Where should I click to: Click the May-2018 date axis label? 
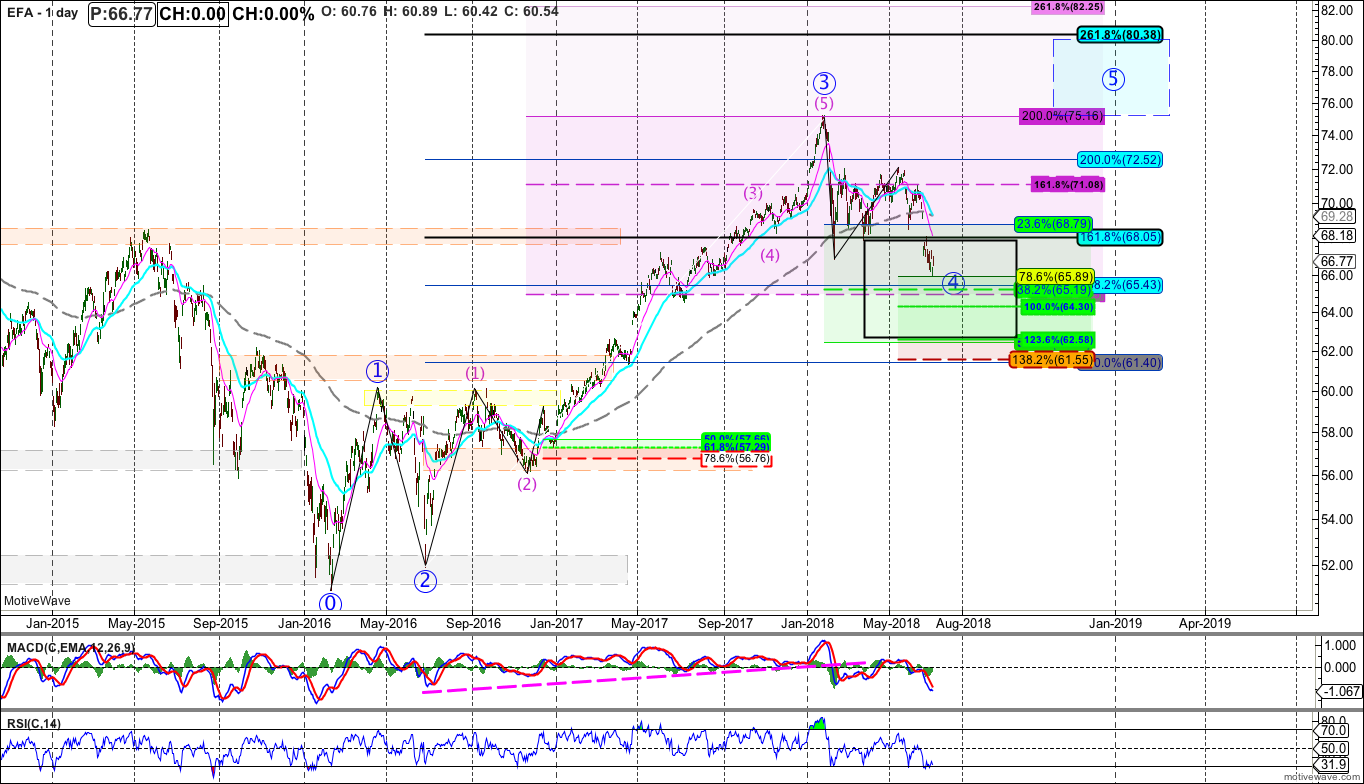click(x=891, y=622)
